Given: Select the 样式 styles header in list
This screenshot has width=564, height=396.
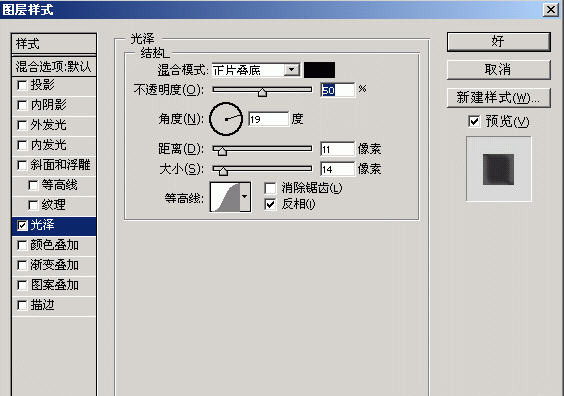Looking at the screenshot, I should (x=54, y=44).
